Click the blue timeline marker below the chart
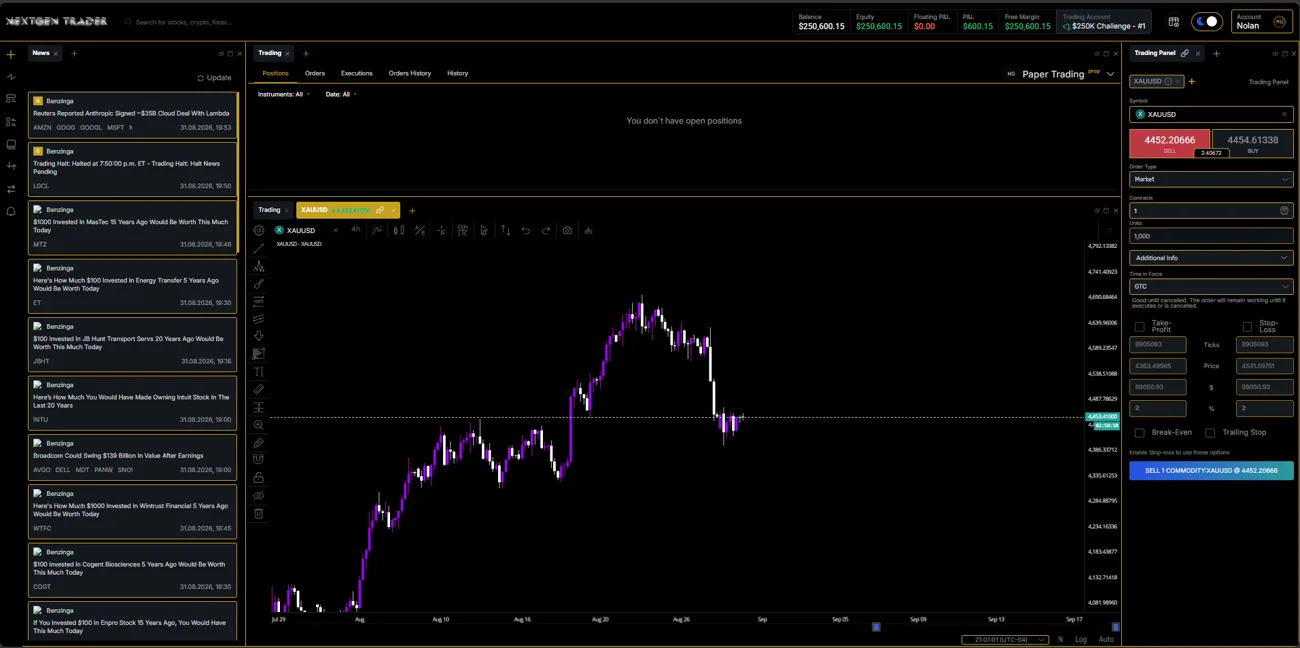This screenshot has width=1300, height=648. tap(876, 627)
